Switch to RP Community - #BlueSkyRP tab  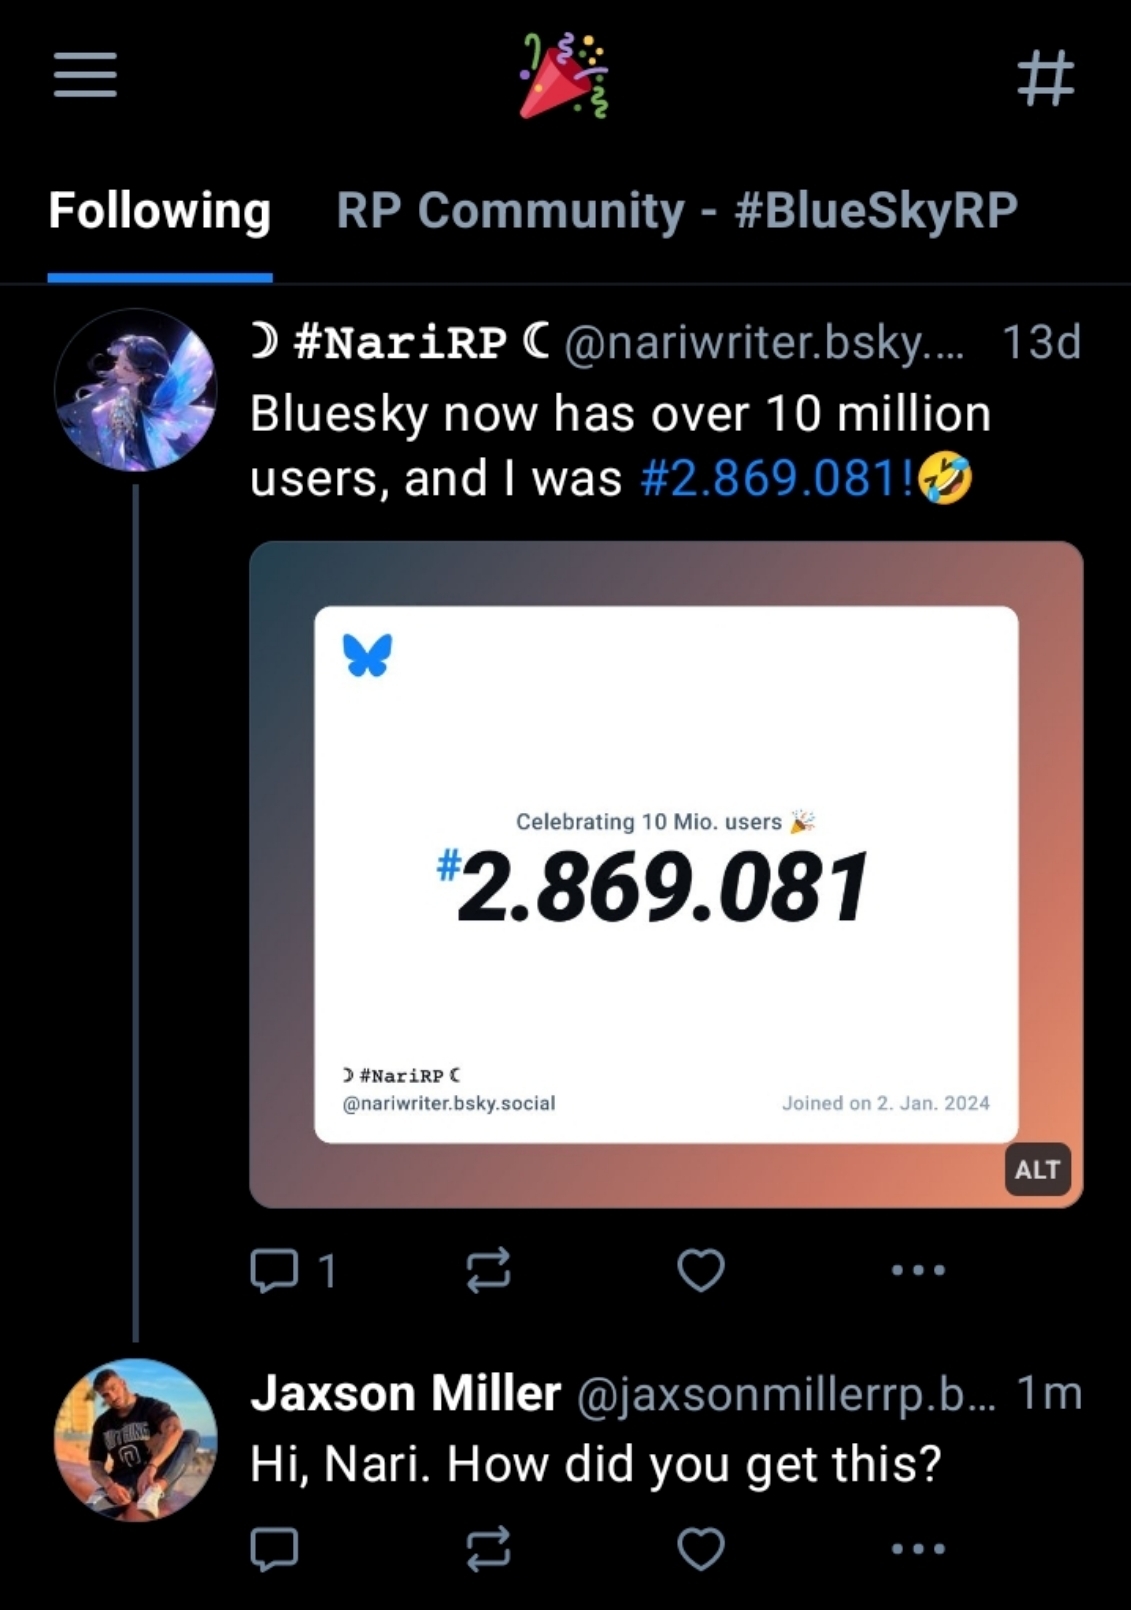(x=676, y=211)
